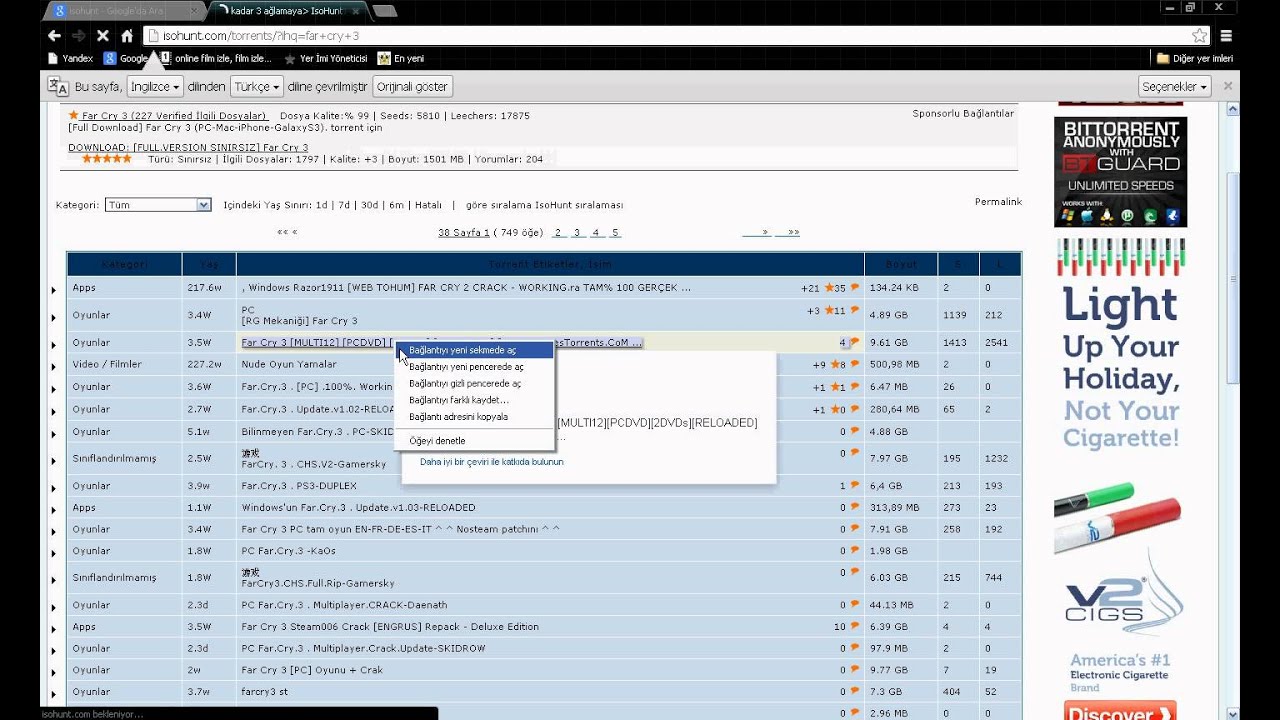Expand the 2w Far Cry 3 [PC] row arrow
This screenshot has width=1280, height=720.
tap(54, 672)
